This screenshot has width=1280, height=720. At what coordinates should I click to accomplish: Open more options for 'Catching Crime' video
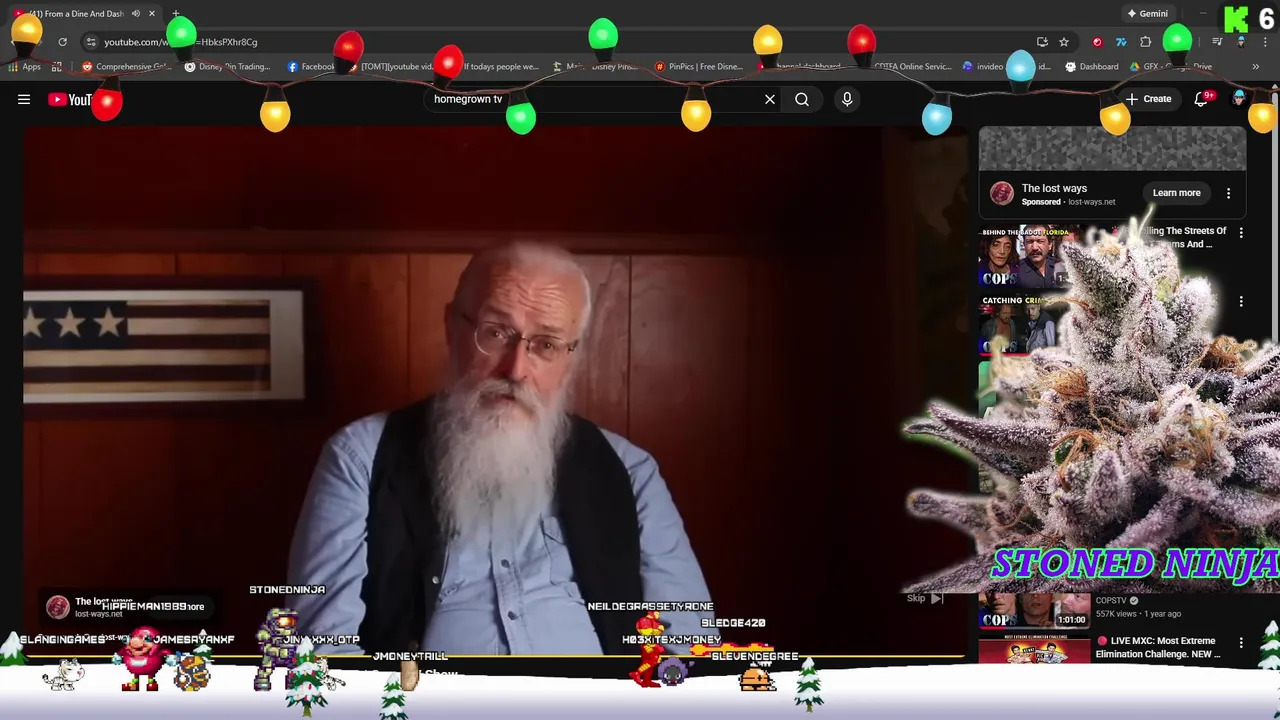point(1241,302)
